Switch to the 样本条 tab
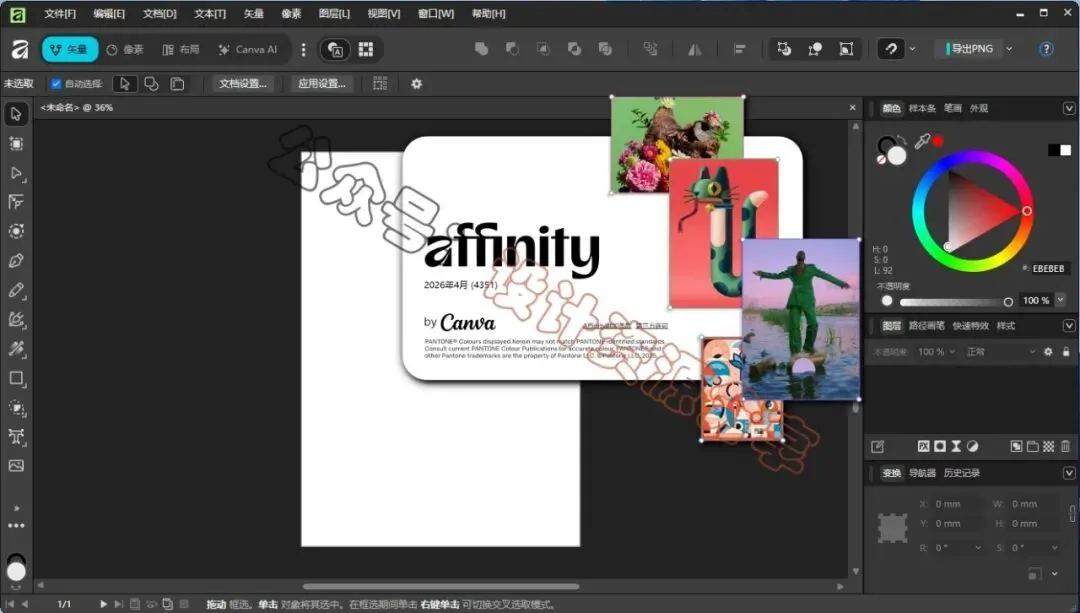Screen dimensions: 1080x613 (x=922, y=108)
